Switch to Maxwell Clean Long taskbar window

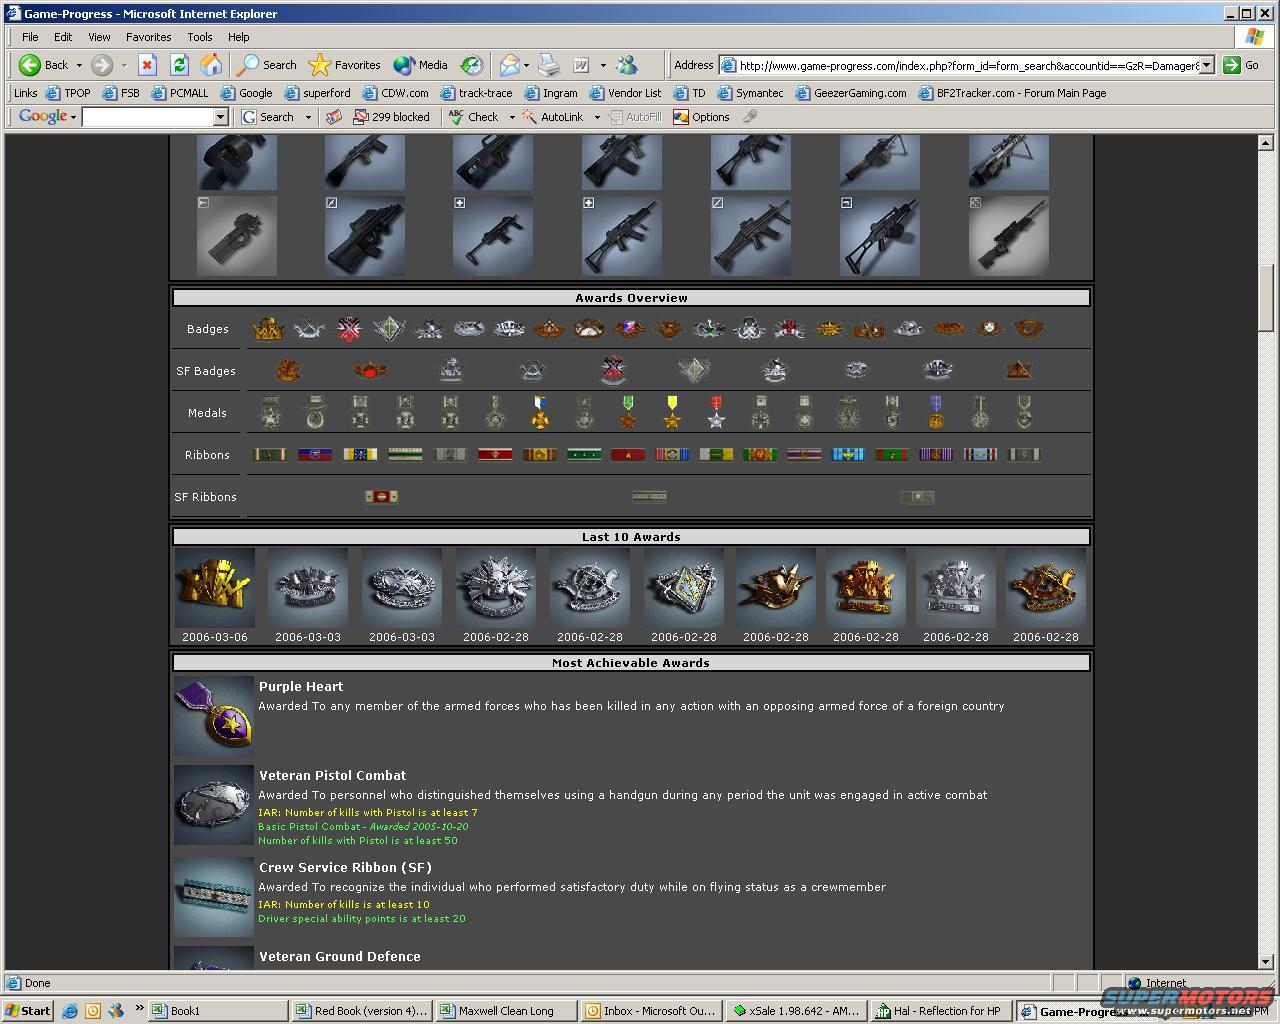(x=504, y=1011)
